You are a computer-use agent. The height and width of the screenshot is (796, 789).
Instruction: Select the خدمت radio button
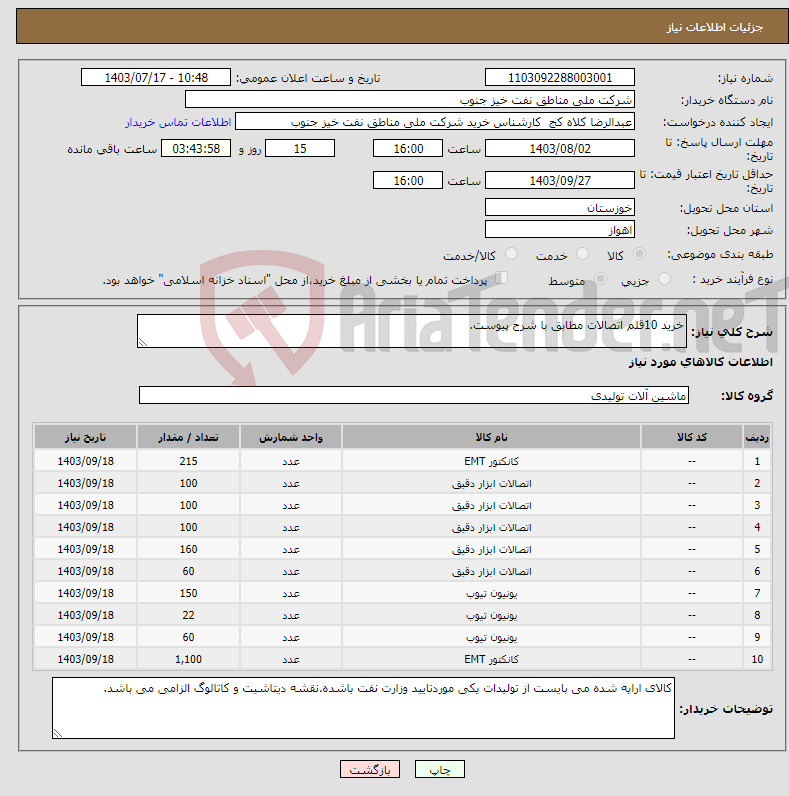tap(582, 254)
